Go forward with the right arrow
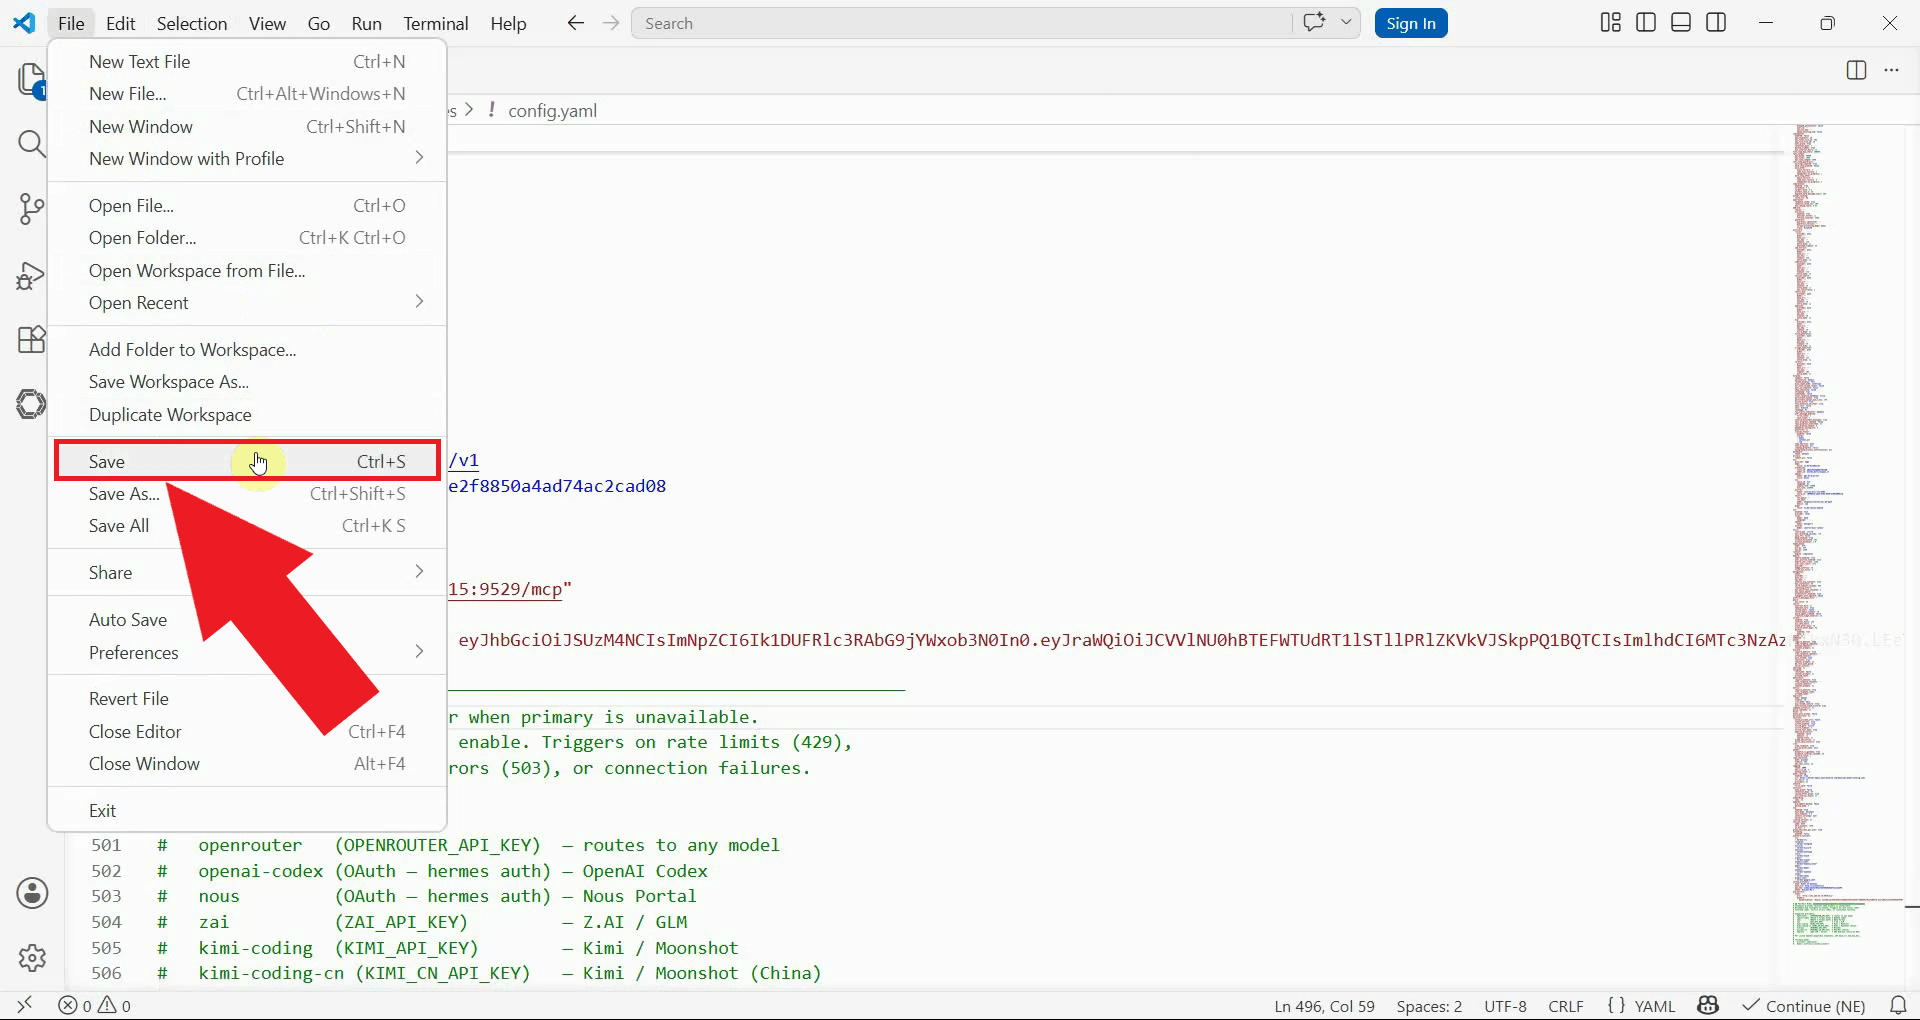1920x1020 pixels. 611,23
